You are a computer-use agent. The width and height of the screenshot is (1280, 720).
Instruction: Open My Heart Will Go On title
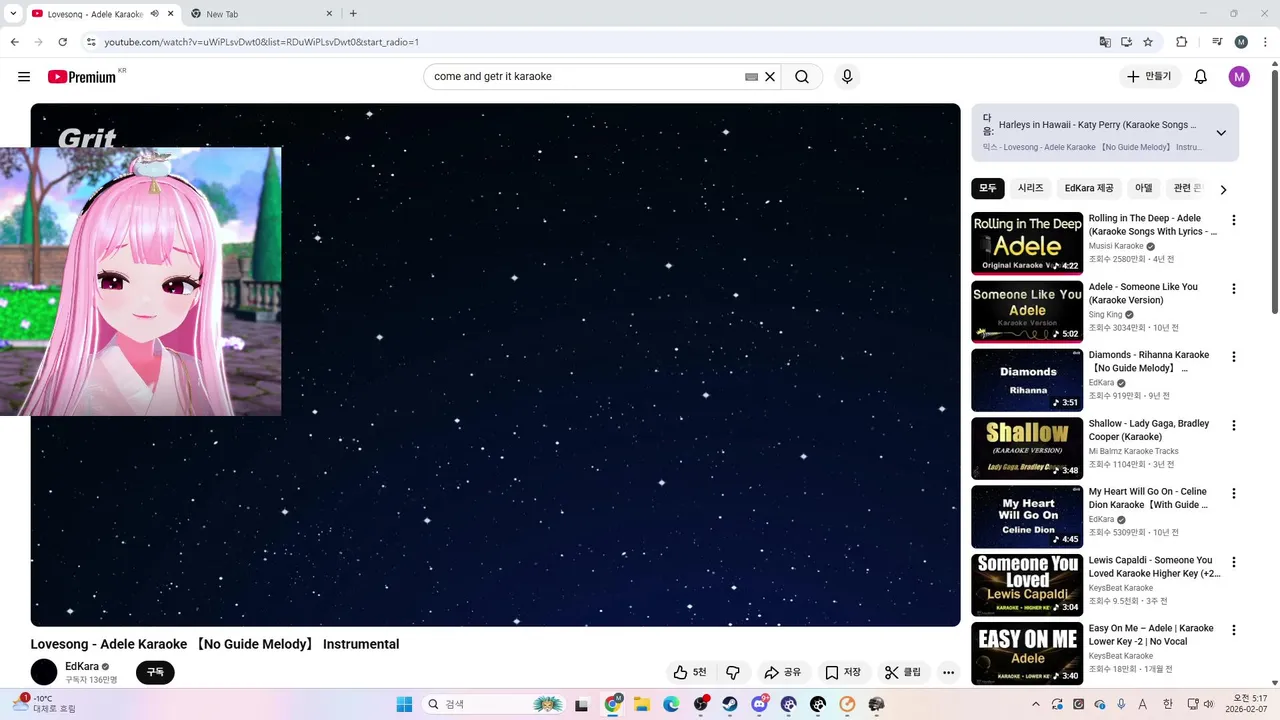[x=1150, y=498]
